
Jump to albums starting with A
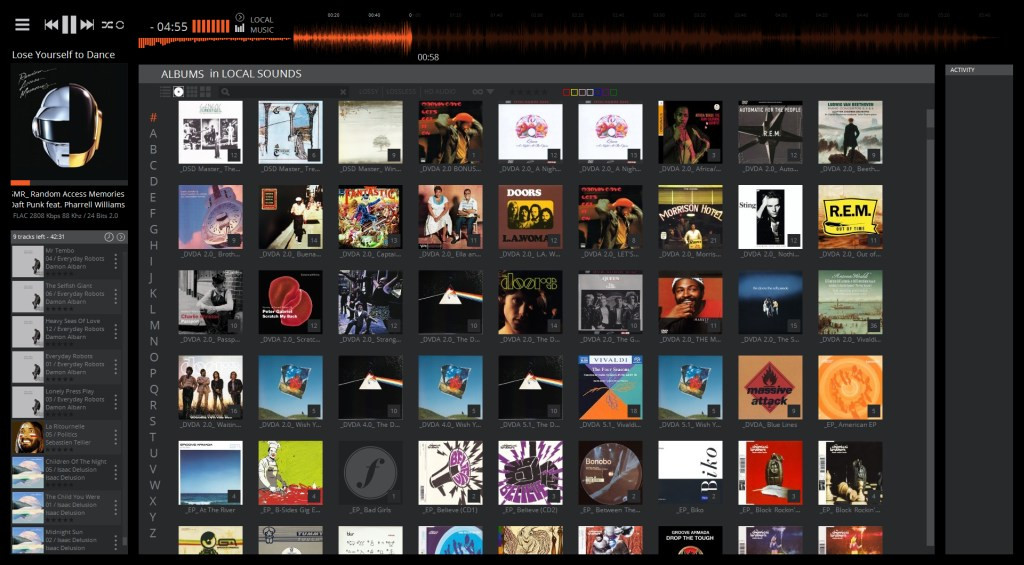(x=153, y=133)
